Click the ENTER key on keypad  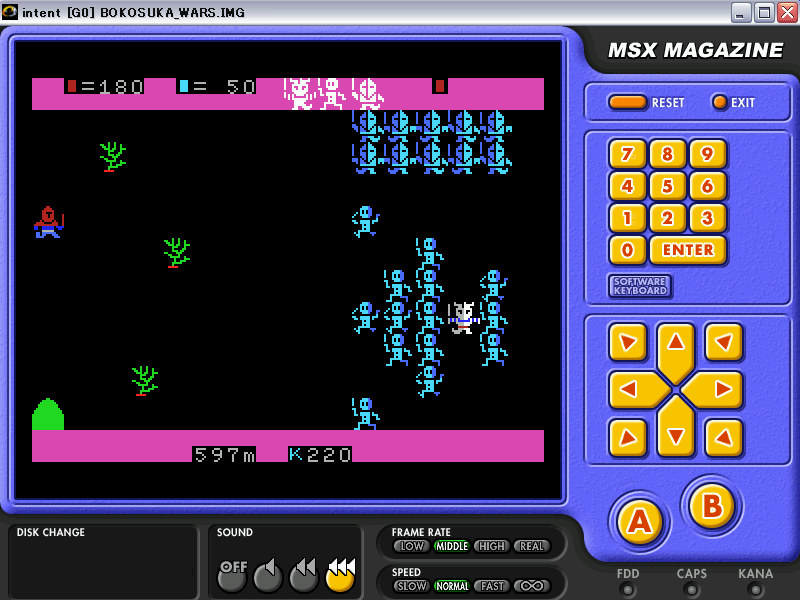coord(688,250)
